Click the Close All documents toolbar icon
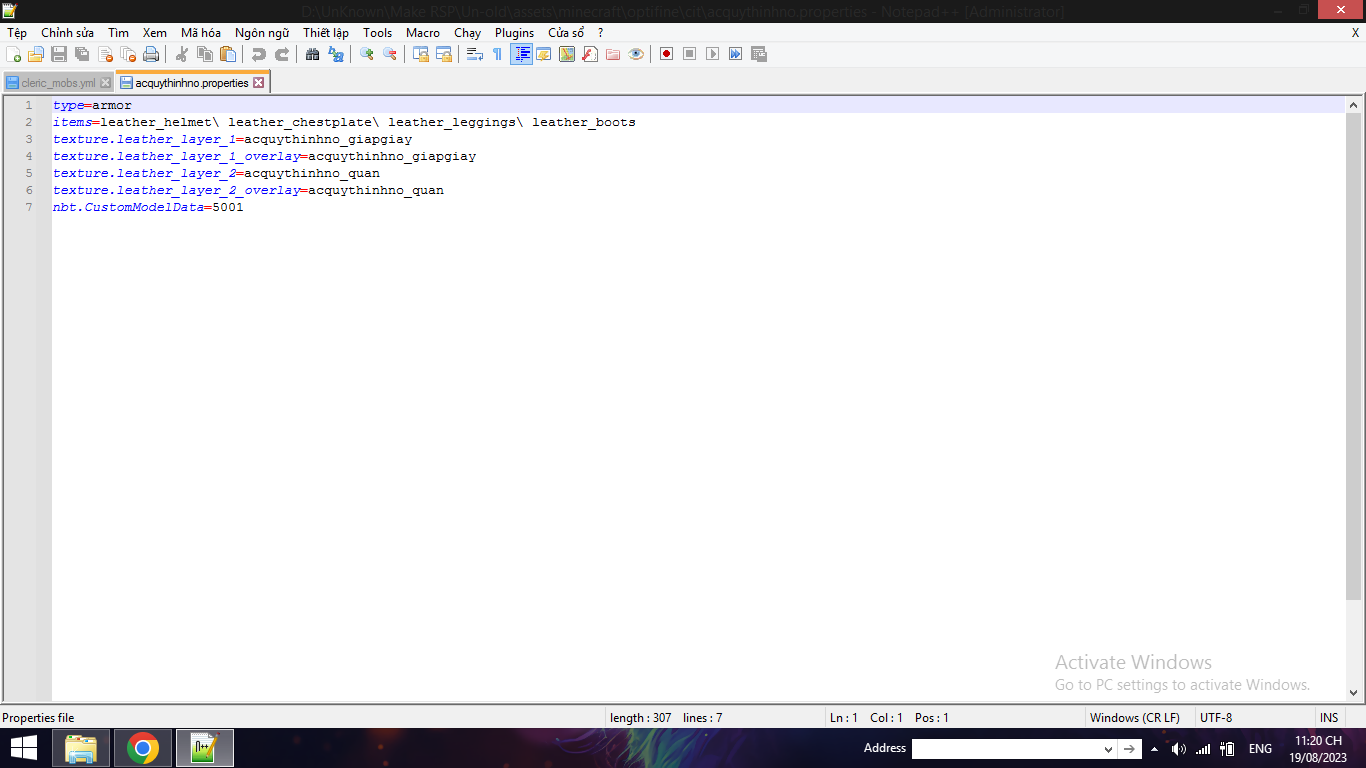 (128, 54)
